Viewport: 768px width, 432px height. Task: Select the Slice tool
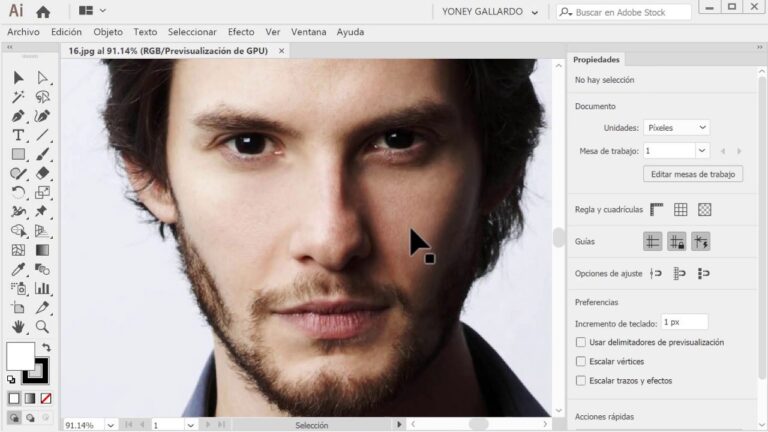pyautogui.click(x=42, y=308)
